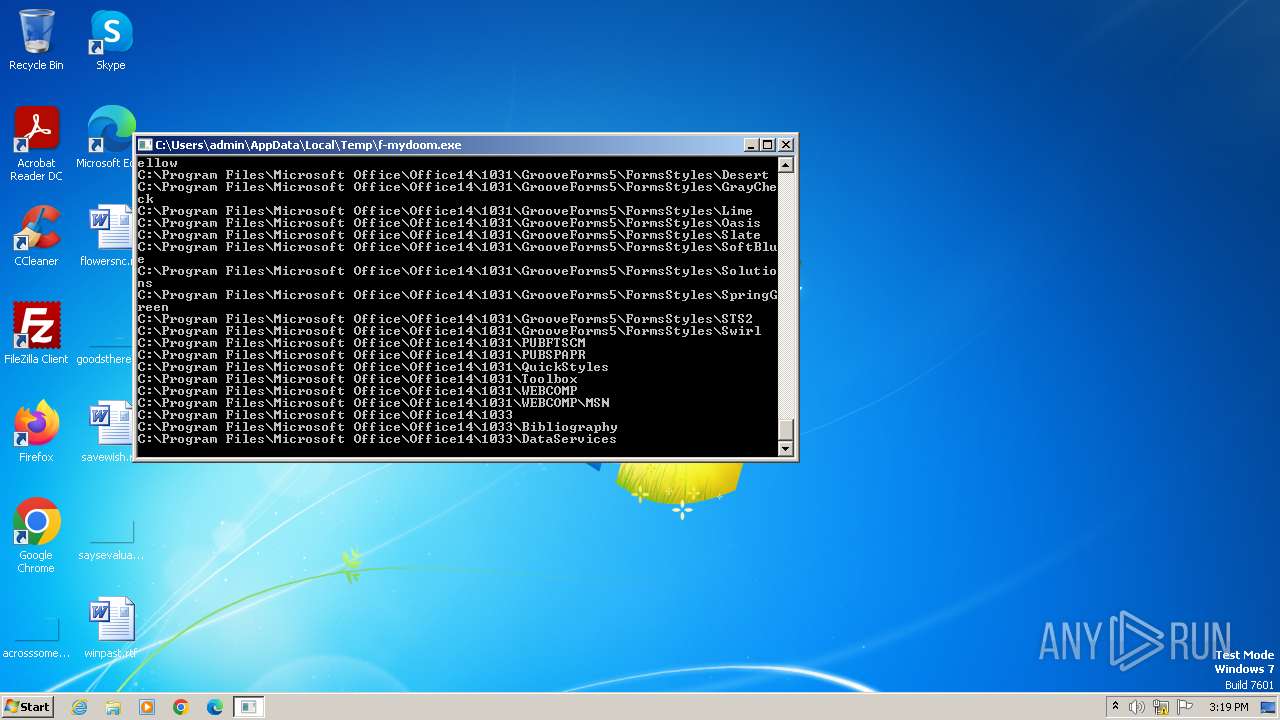This screenshot has width=1280, height=720.
Task: Launch Windows Media Player from taskbar
Action: click(x=147, y=707)
